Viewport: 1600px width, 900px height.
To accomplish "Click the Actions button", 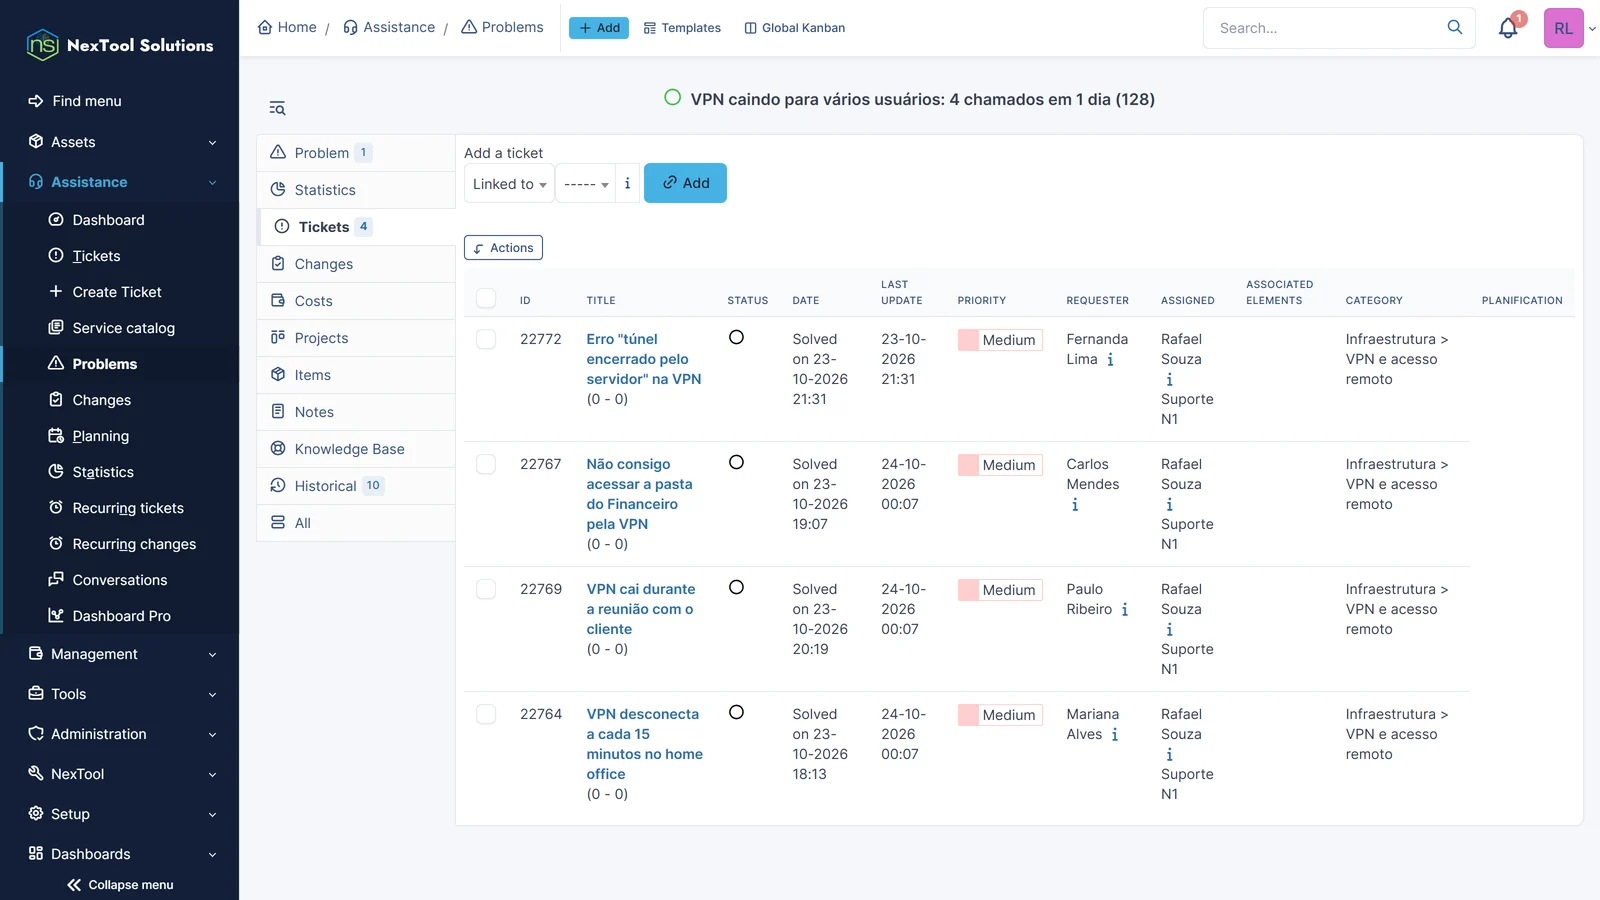I will [x=503, y=248].
